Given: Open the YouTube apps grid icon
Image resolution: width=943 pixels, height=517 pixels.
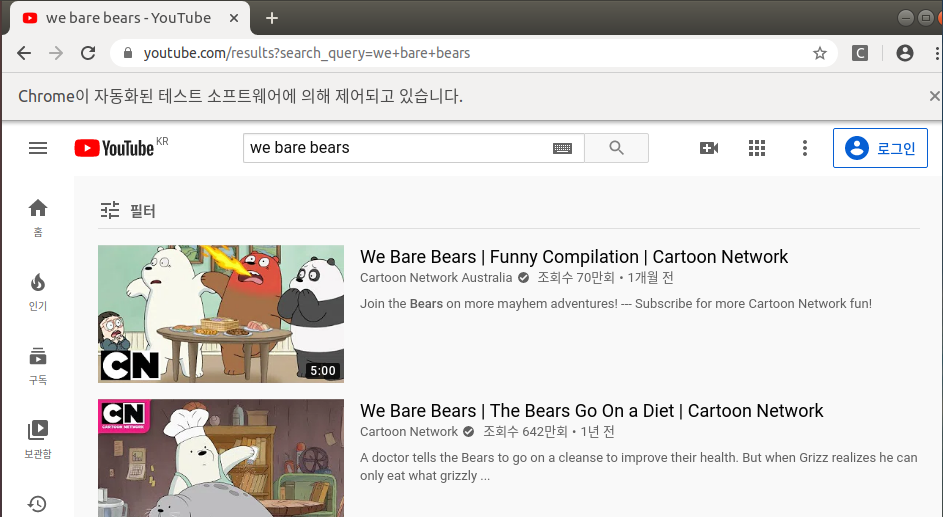Looking at the screenshot, I should click(757, 148).
